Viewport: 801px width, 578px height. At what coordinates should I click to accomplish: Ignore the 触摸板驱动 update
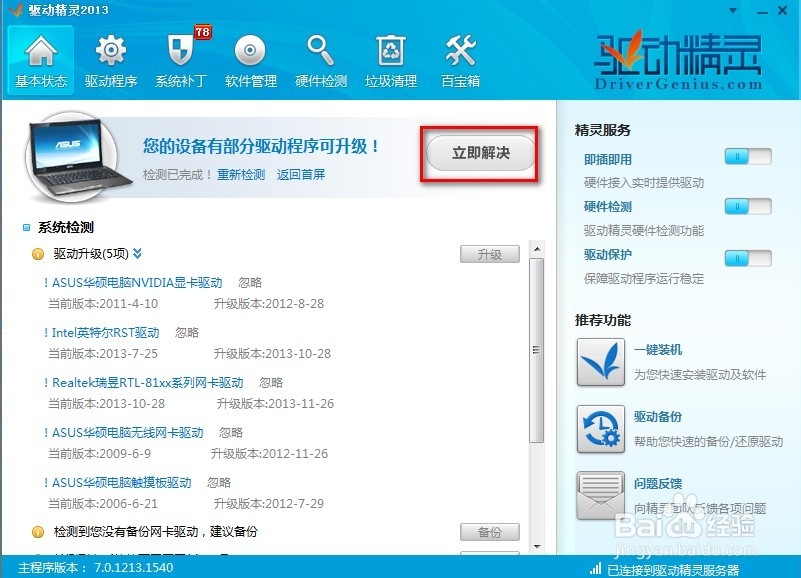point(219,483)
